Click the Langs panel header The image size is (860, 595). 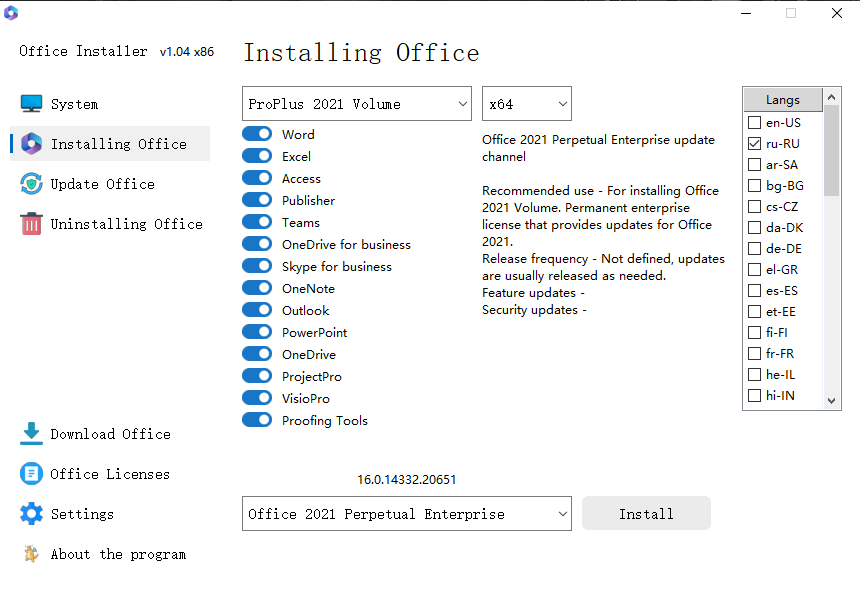point(784,98)
